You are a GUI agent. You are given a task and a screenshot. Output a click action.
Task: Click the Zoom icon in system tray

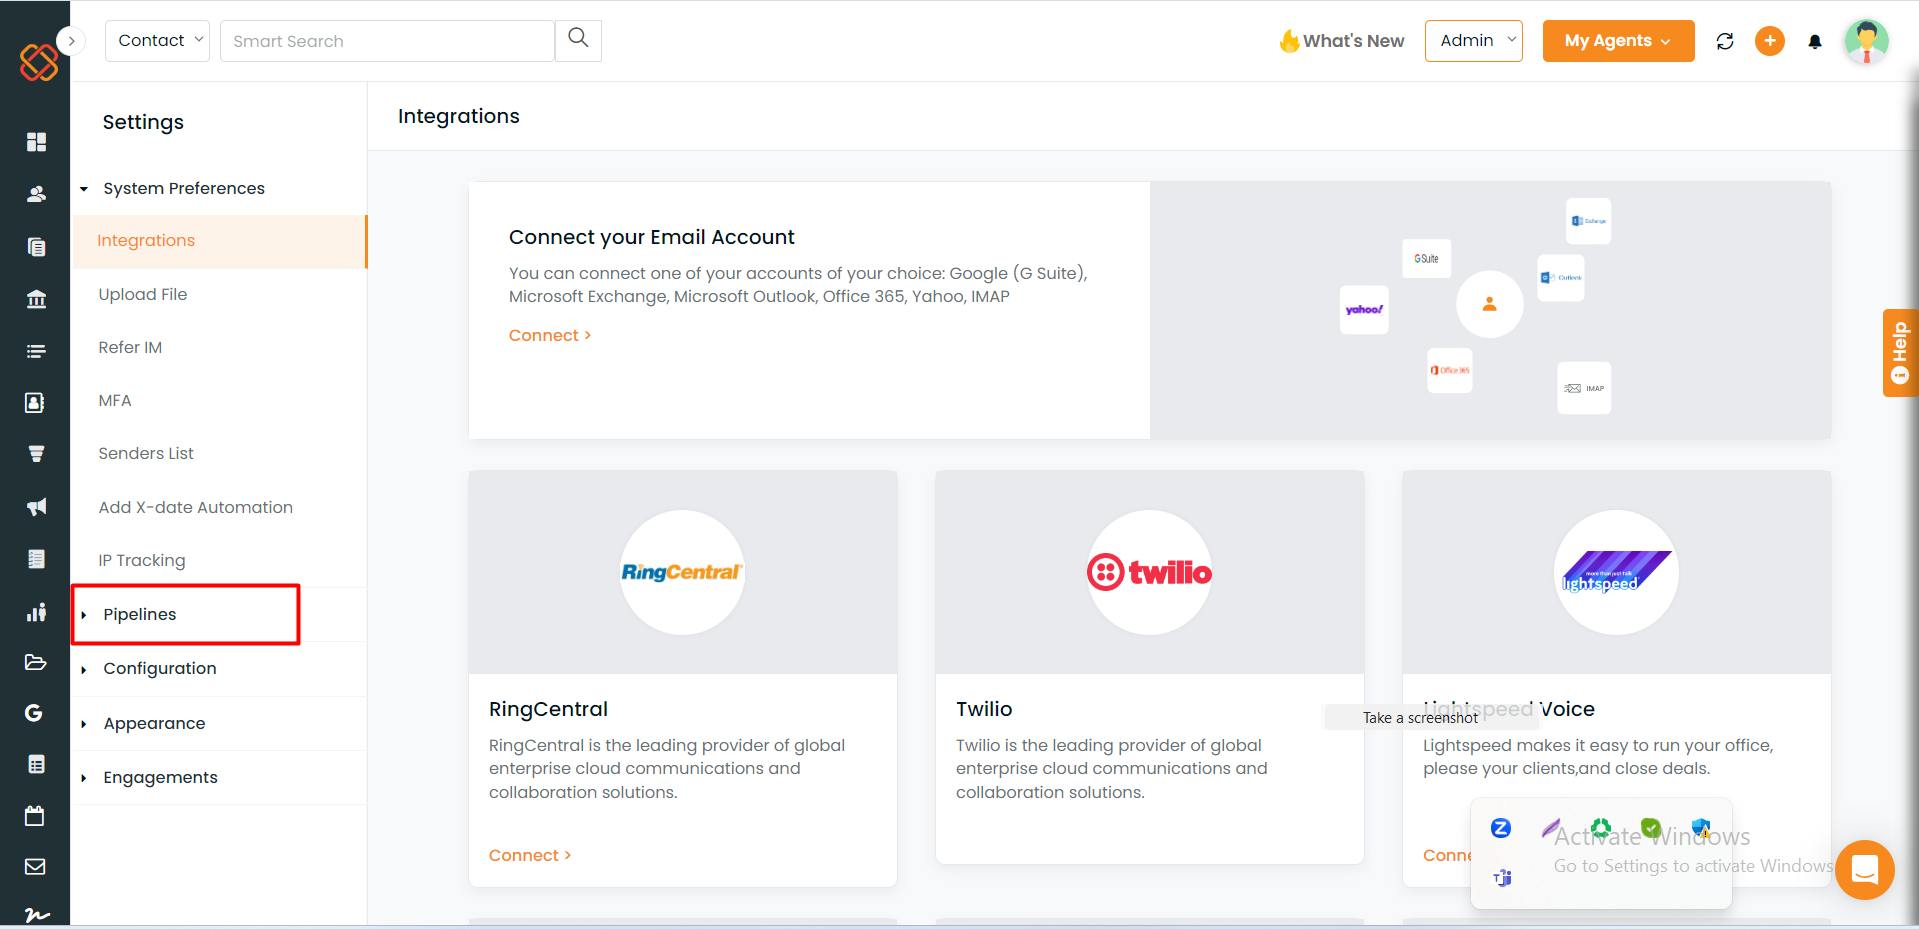click(x=1501, y=828)
